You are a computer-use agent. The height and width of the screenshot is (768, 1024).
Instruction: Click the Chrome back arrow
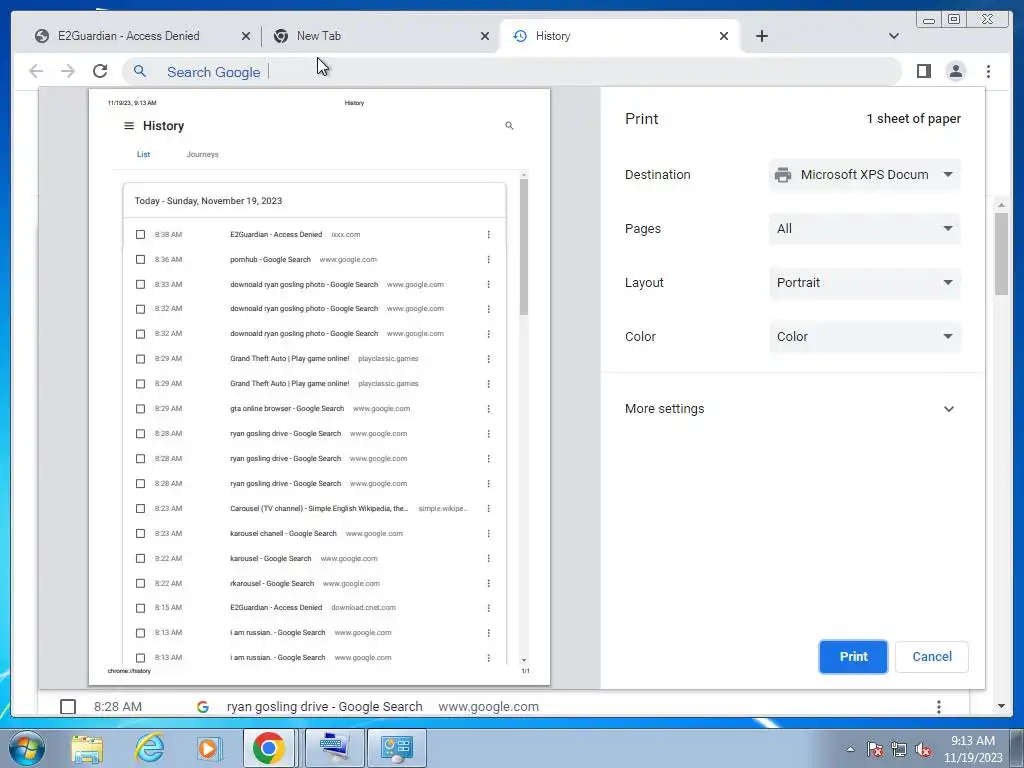36,71
